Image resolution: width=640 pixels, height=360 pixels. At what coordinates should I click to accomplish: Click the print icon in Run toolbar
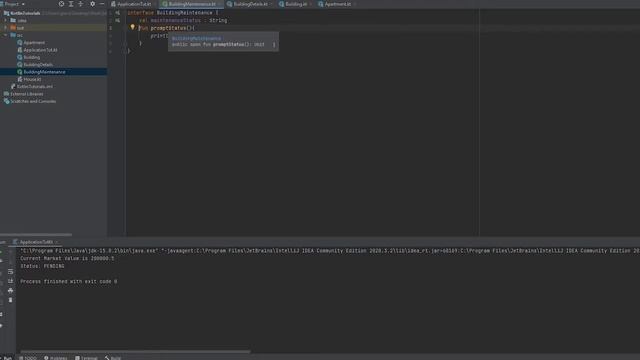coord(10,291)
